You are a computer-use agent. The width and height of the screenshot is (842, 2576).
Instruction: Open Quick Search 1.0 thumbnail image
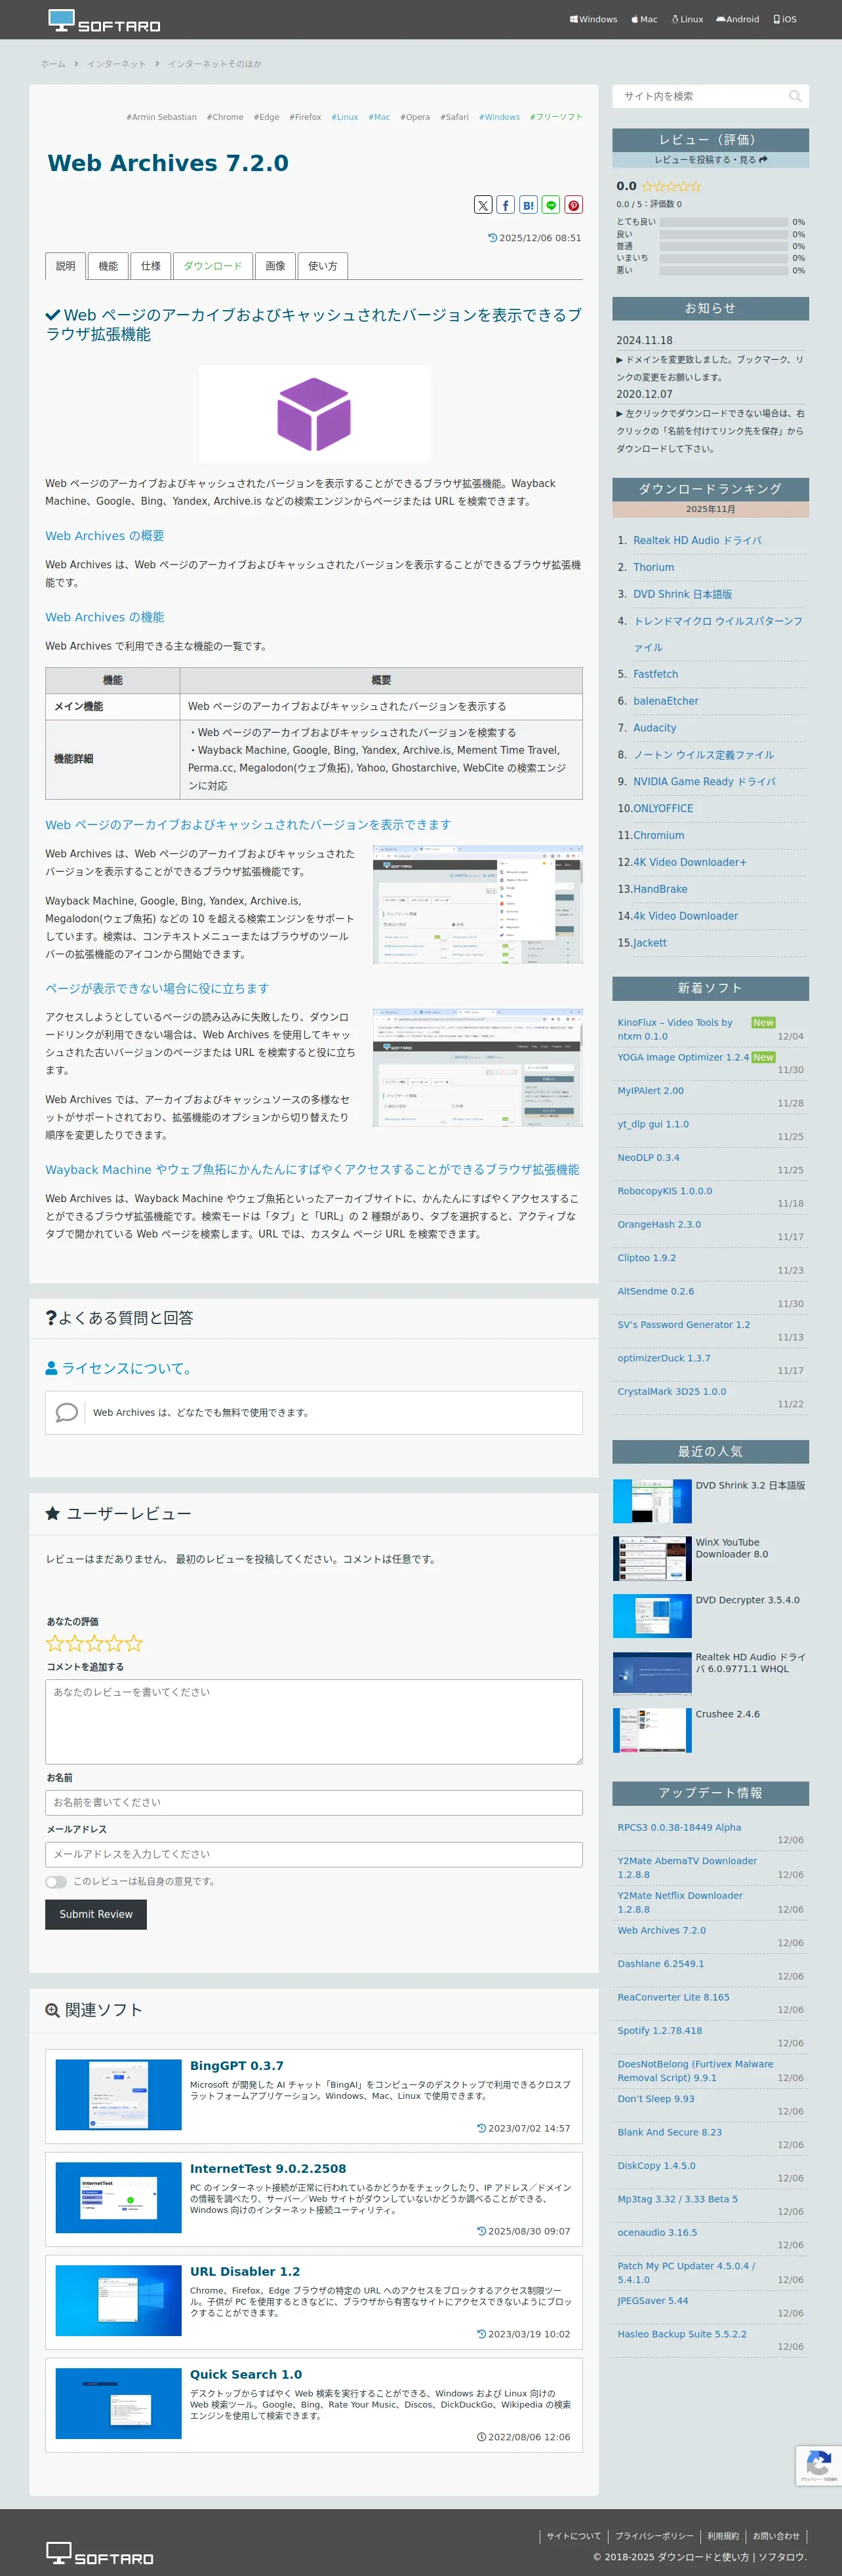(x=119, y=2403)
